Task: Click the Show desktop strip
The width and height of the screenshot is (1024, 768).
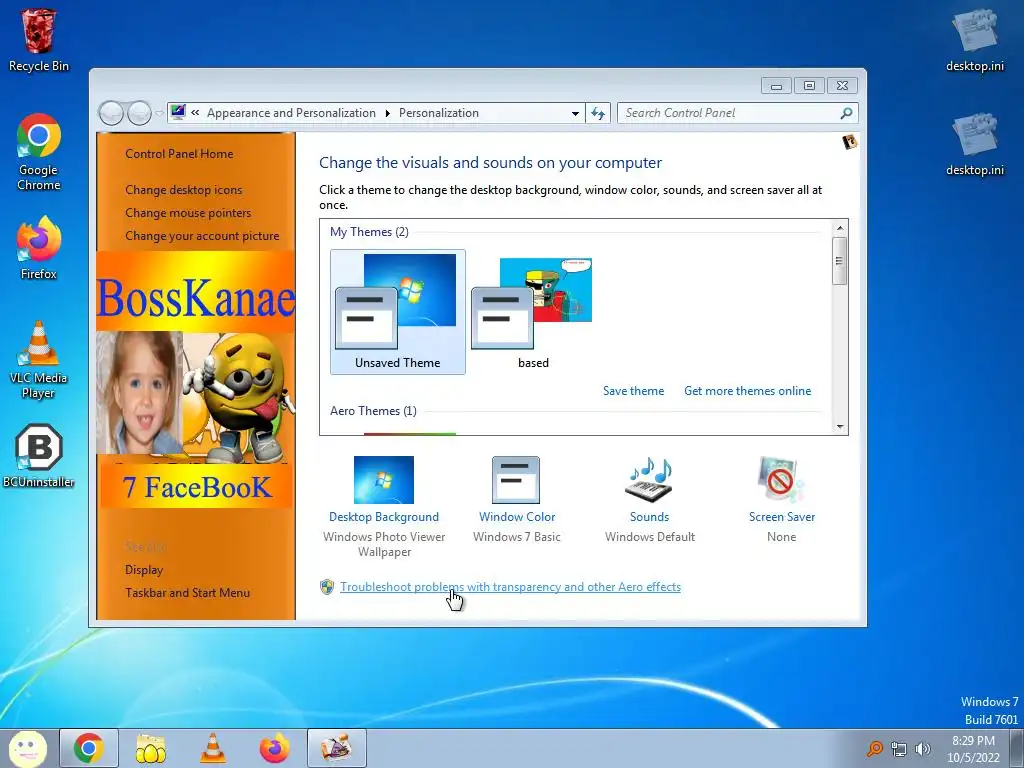Action: click(1017, 748)
